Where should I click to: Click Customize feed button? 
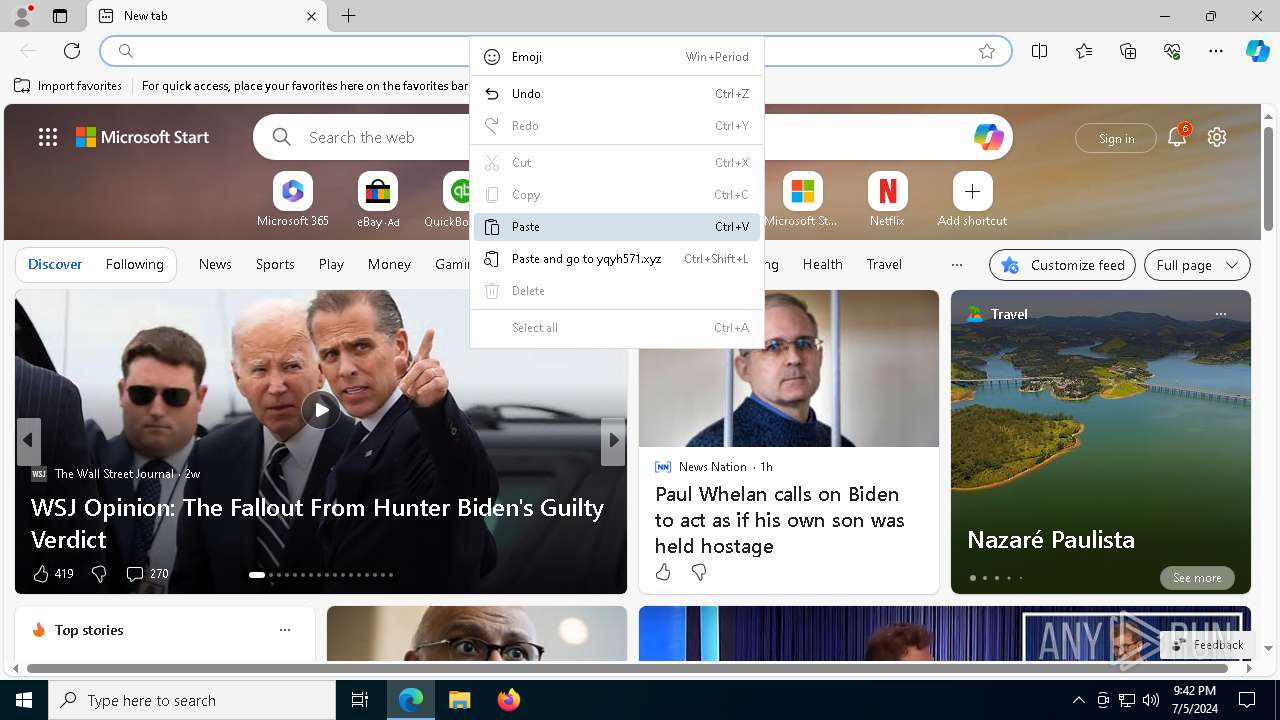click(x=1062, y=265)
